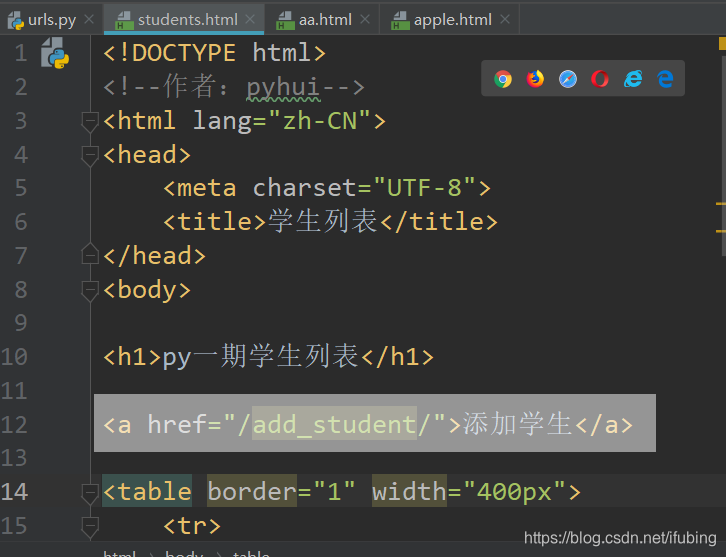Click the "UTF-8" charset value
This screenshot has height=557, width=726.
[425, 188]
